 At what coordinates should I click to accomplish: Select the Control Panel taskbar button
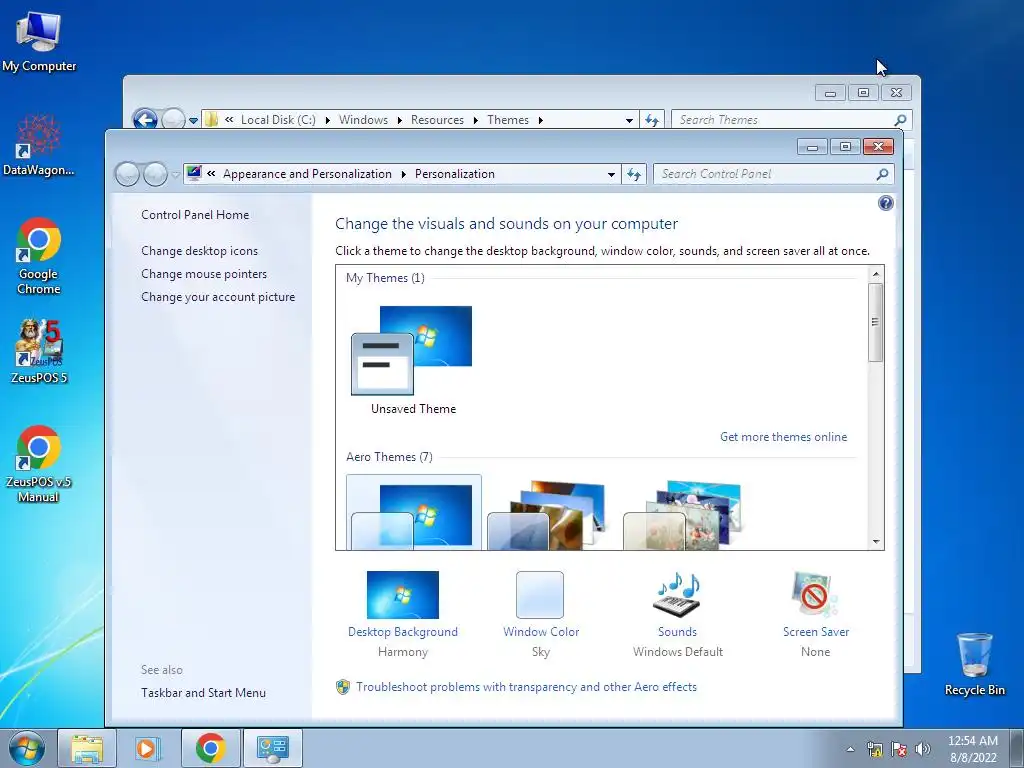272,748
